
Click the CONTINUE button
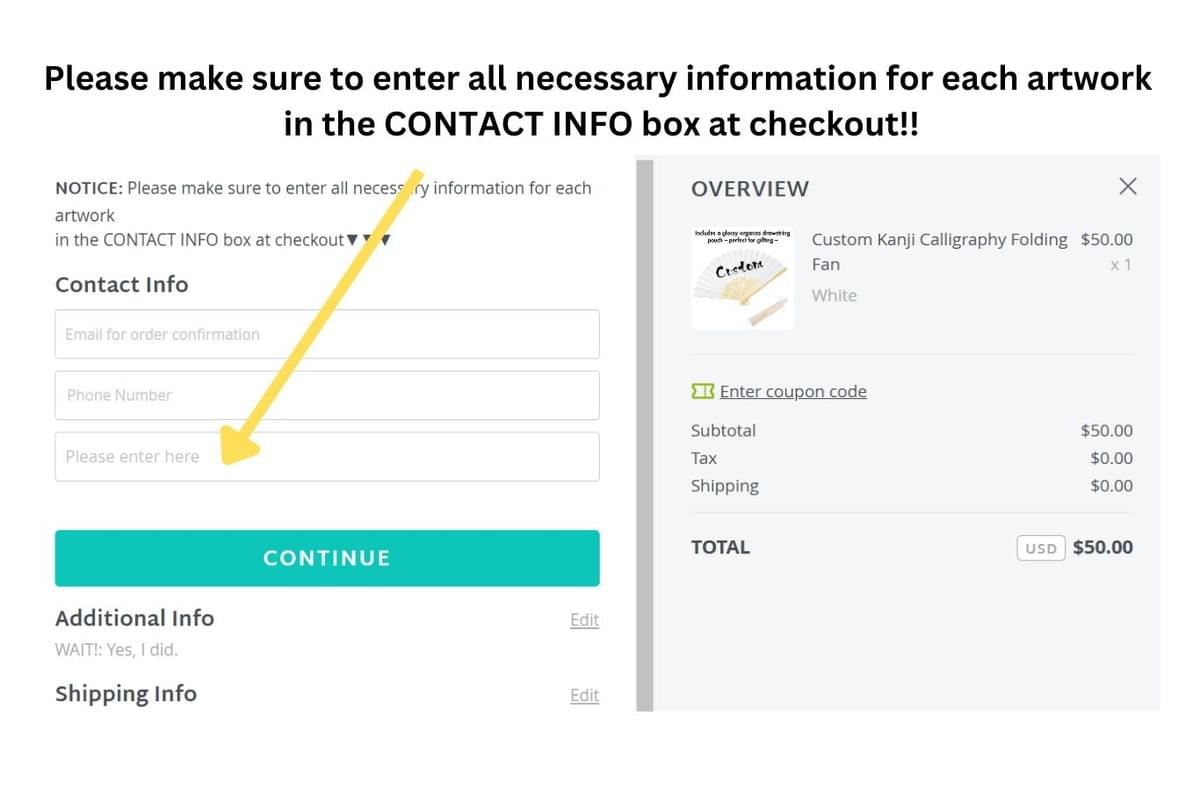point(327,558)
